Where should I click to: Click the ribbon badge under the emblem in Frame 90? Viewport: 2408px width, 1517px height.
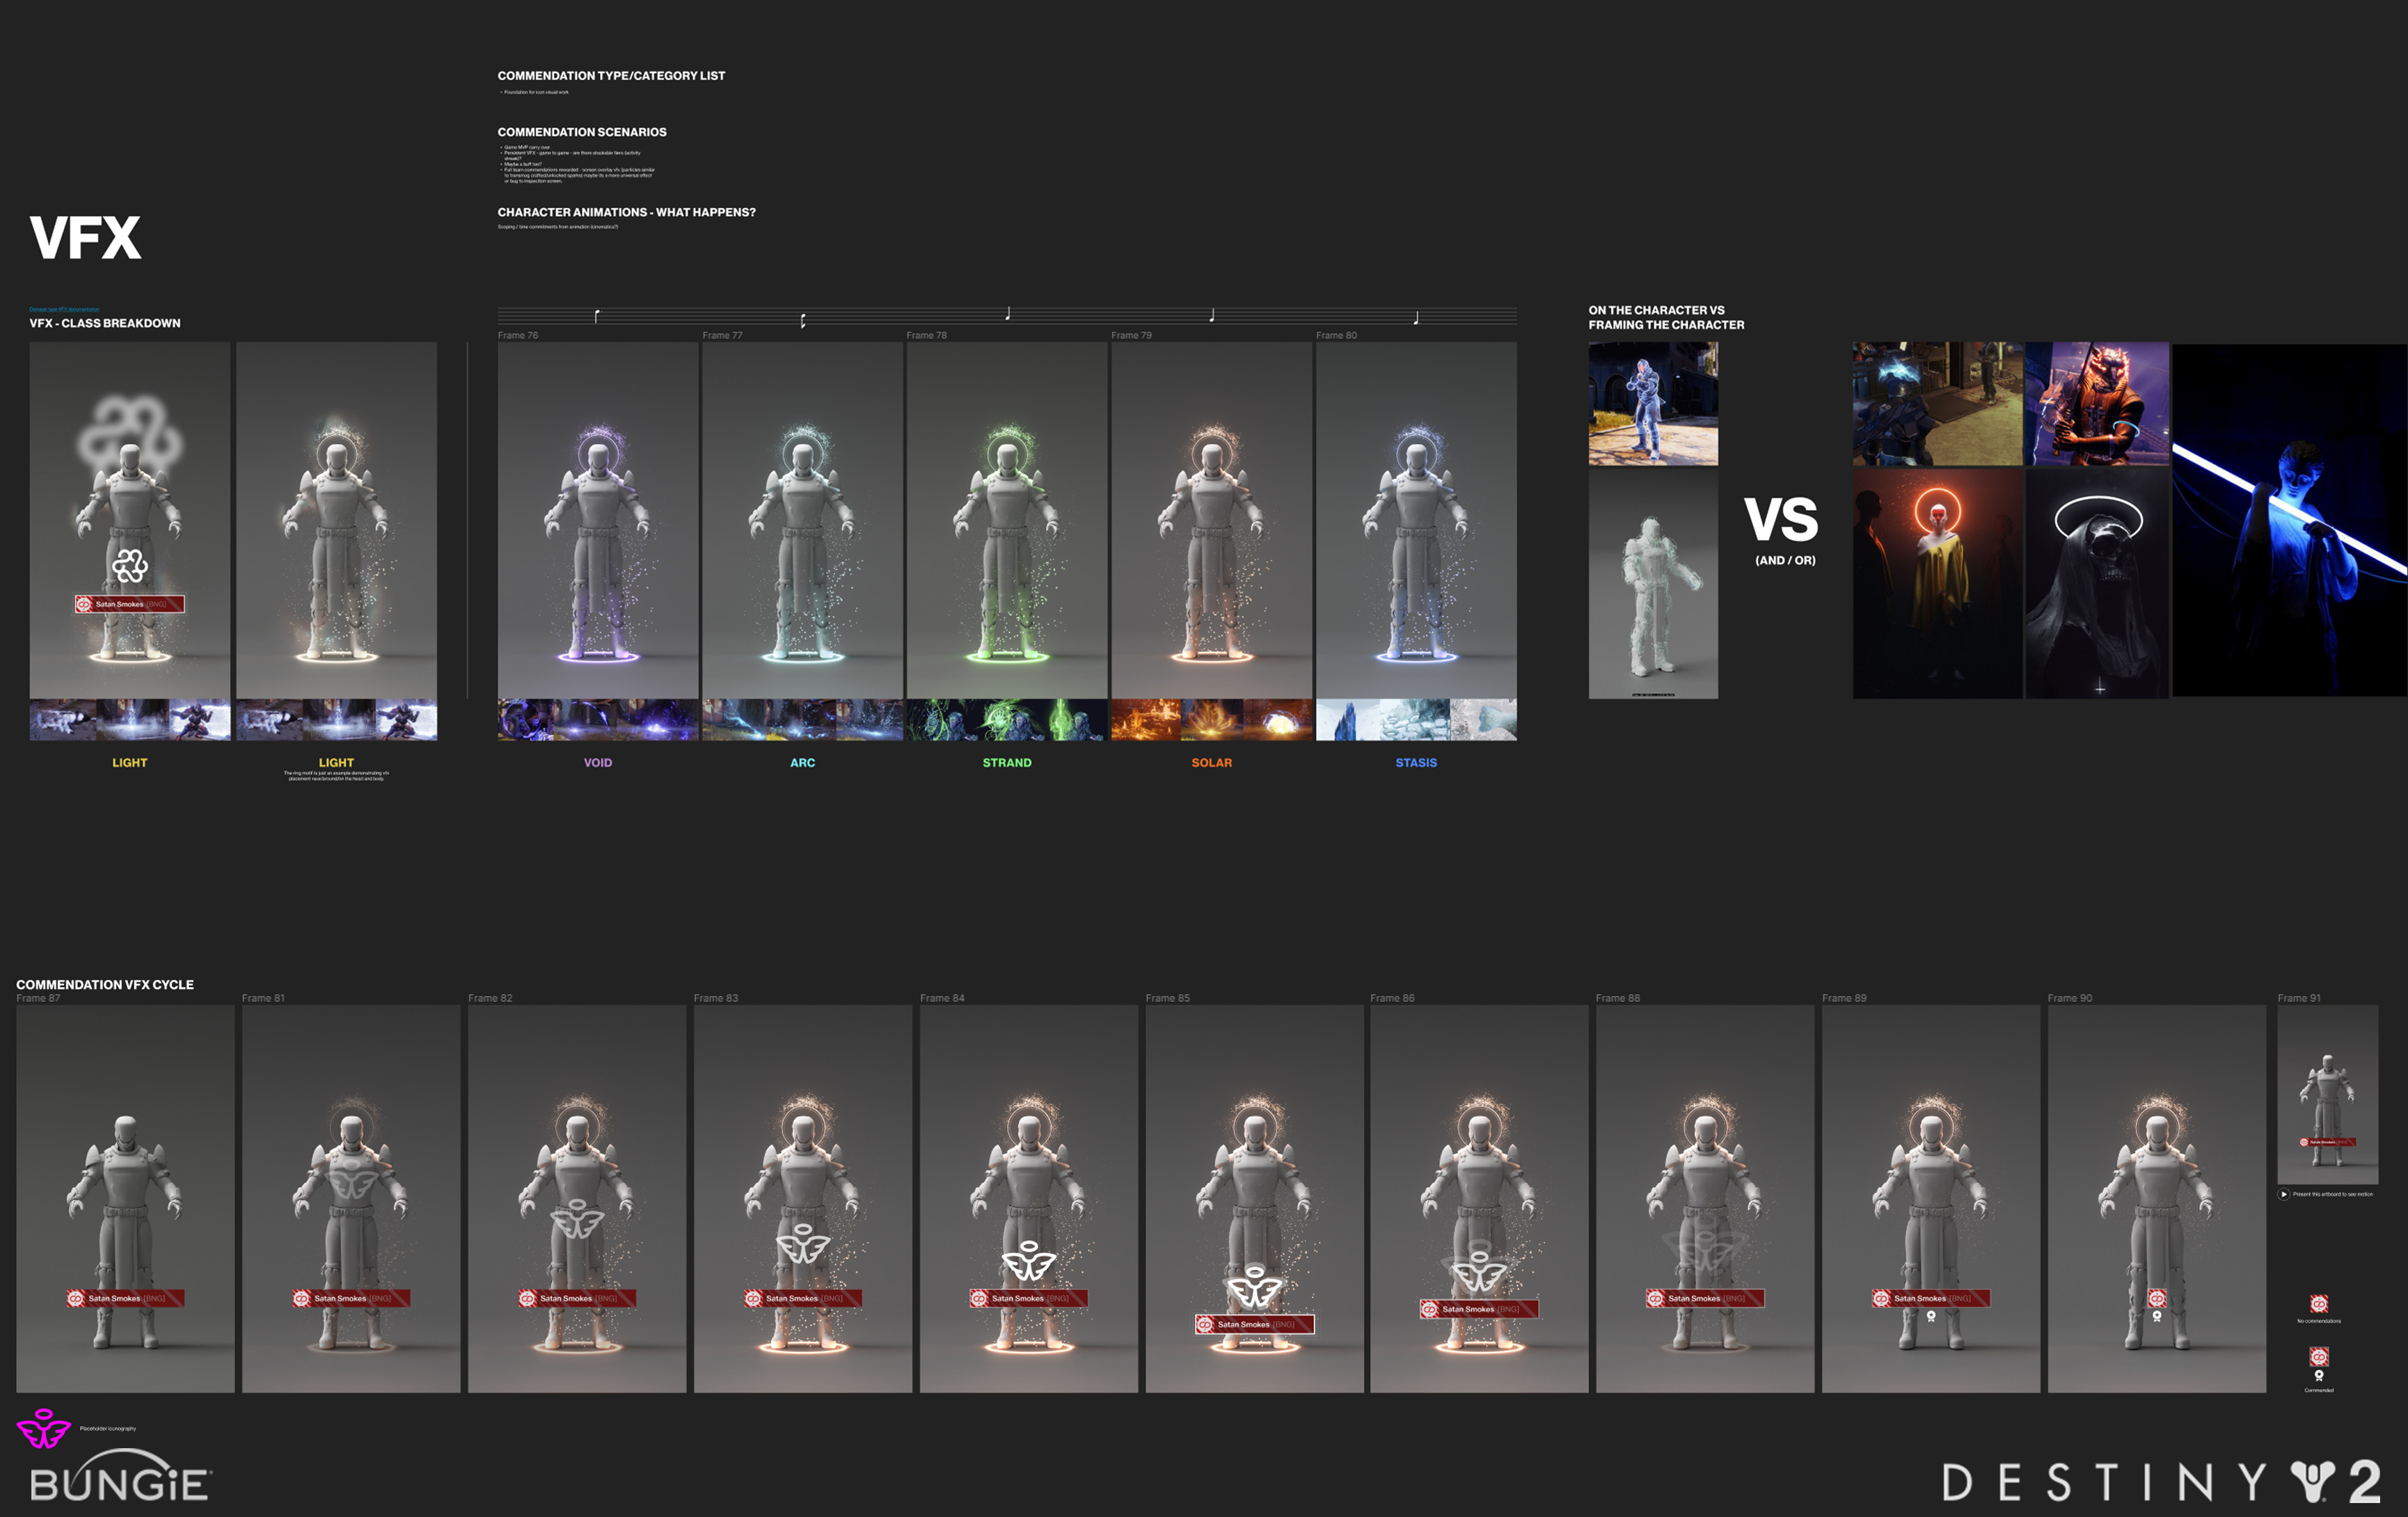pos(2157,1316)
